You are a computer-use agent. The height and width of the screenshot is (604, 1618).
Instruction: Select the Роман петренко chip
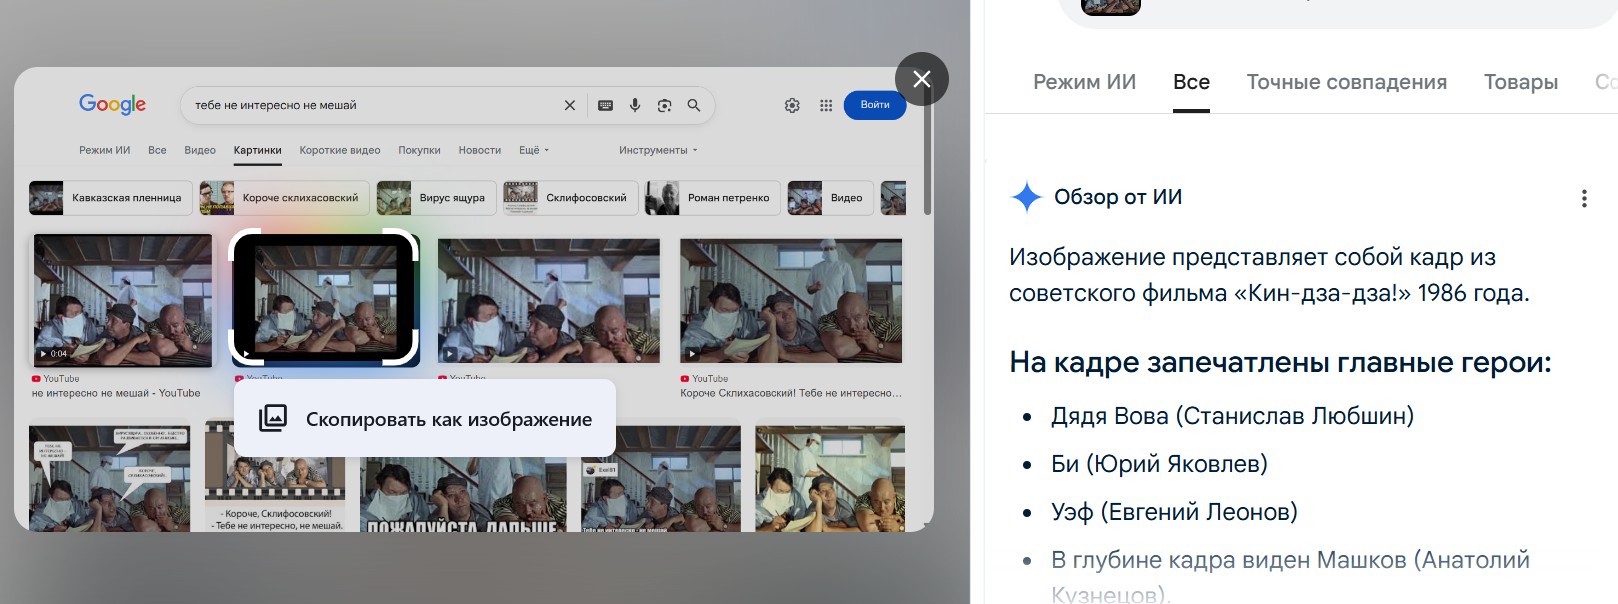(x=712, y=198)
